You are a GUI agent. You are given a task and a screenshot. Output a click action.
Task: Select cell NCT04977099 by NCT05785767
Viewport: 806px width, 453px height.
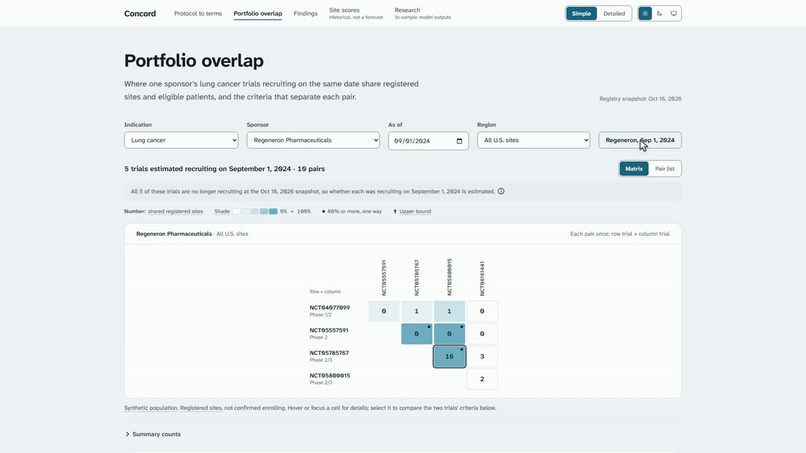[416, 311]
